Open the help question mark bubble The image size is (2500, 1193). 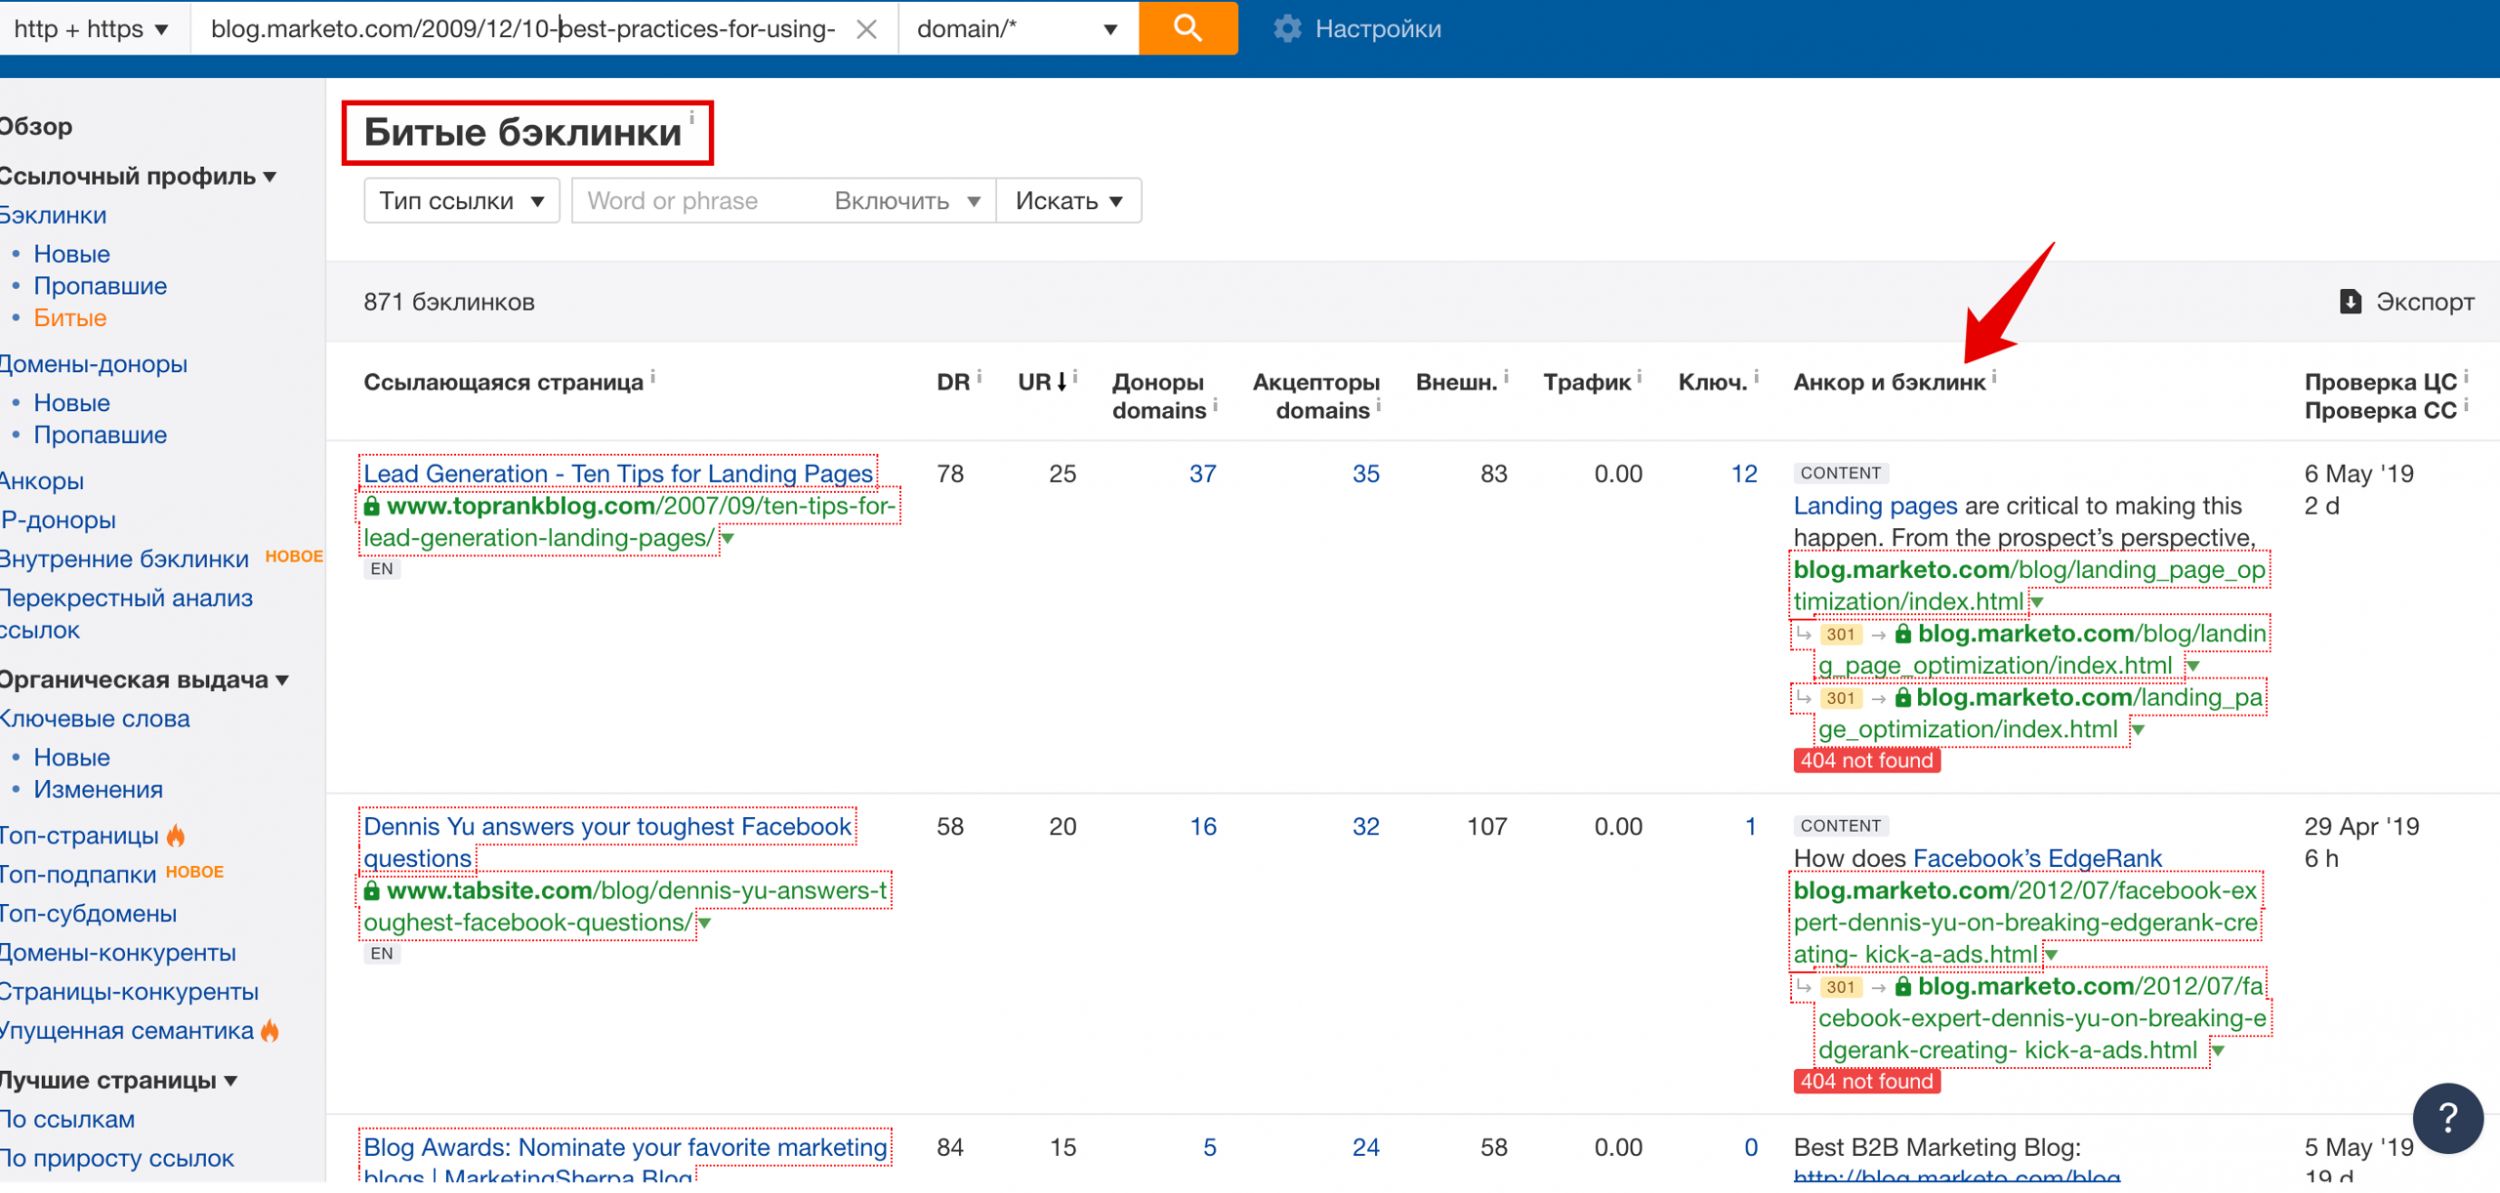pos(2447,1117)
